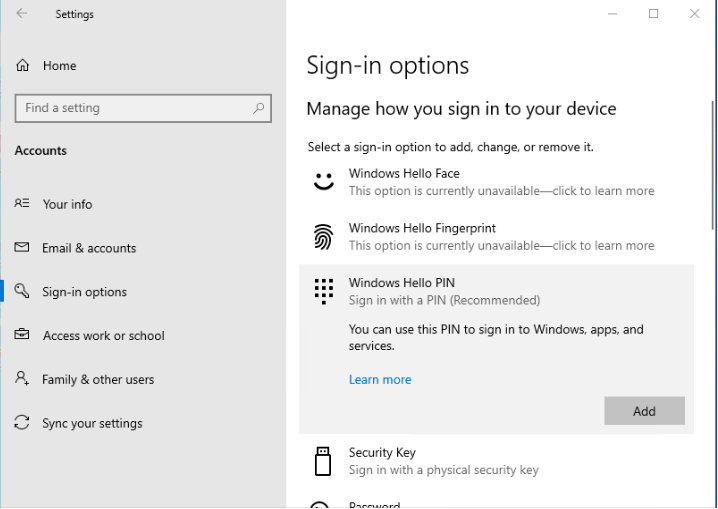Click the 'You can use this PIN' description
Viewport: 718px width, 509px height.
(496, 337)
